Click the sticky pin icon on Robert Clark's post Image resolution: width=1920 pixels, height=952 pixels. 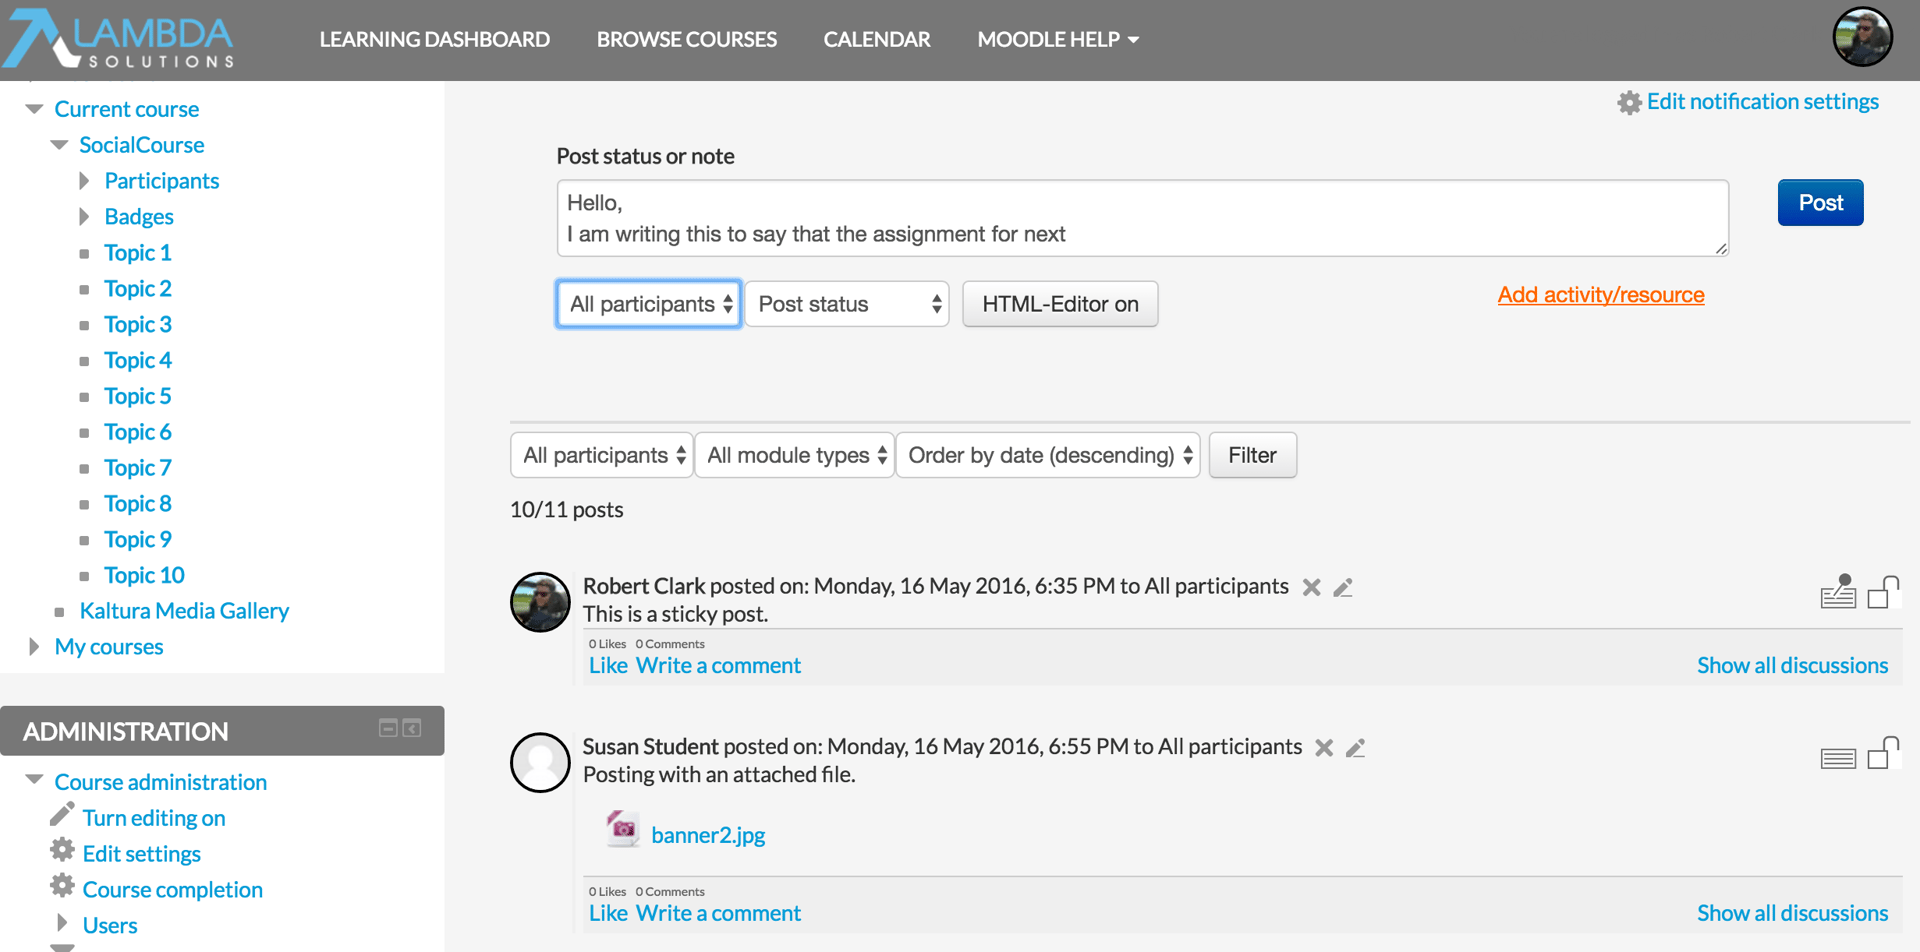point(1838,591)
